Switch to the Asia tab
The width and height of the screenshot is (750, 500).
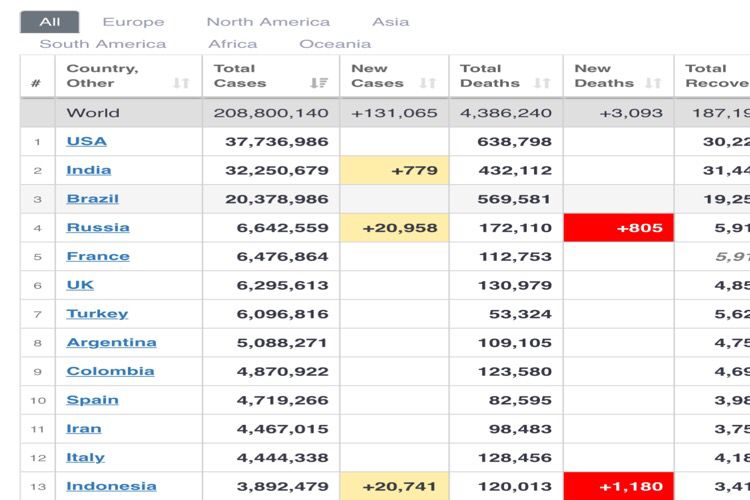(x=391, y=22)
